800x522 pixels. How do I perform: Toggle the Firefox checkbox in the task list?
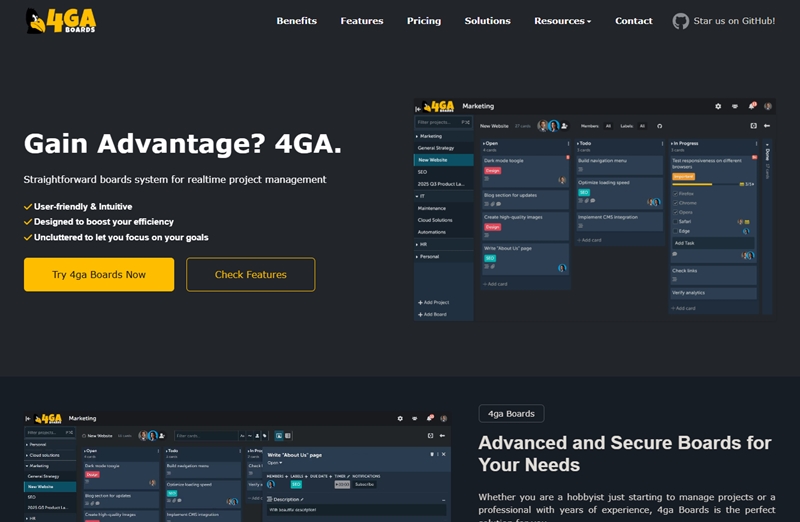click(x=676, y=193)
